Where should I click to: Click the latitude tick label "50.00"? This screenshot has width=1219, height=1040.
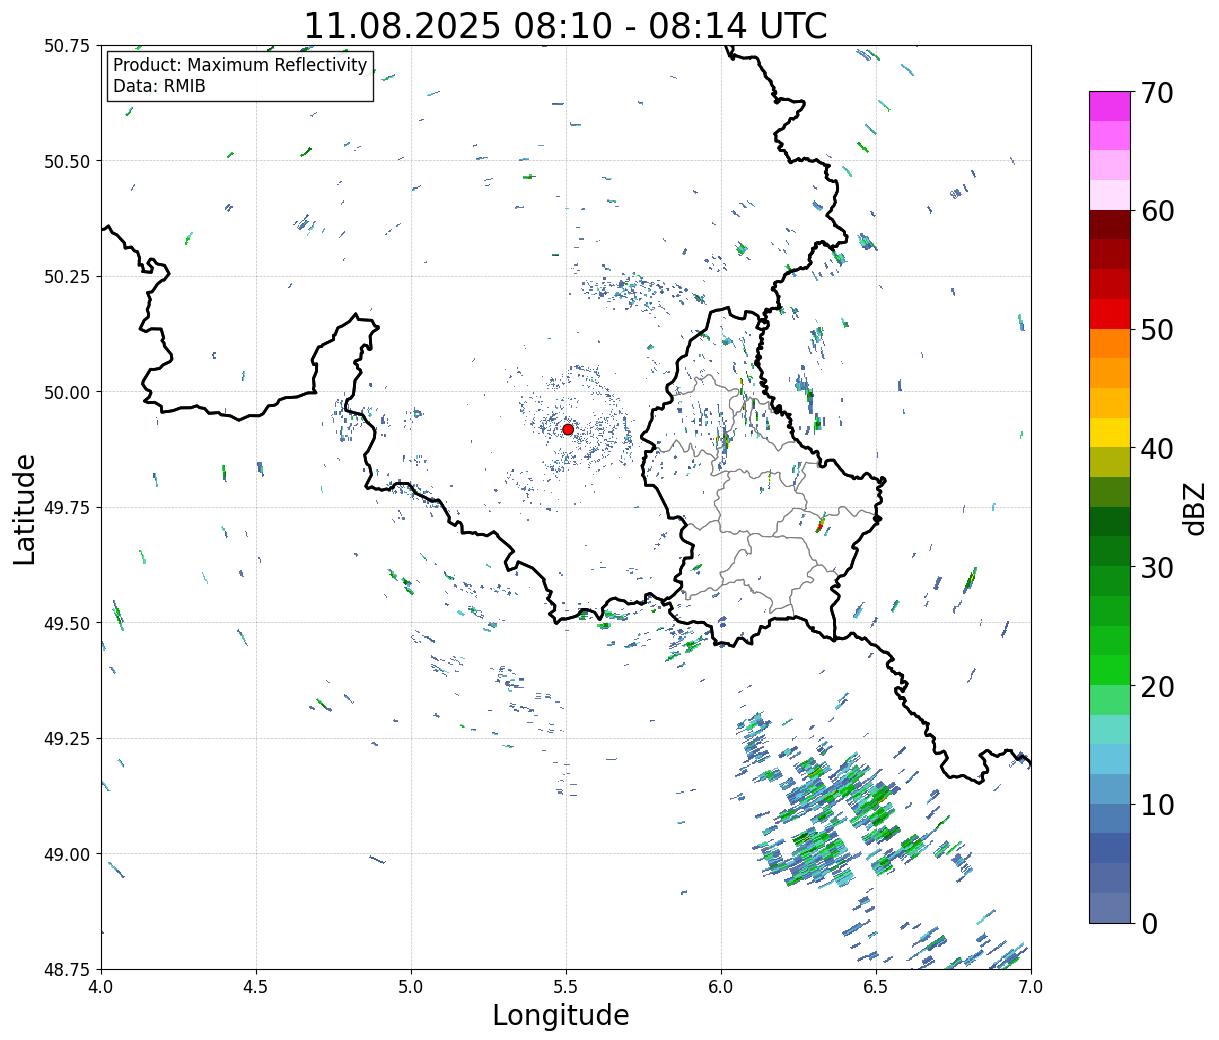click(67, 392)
